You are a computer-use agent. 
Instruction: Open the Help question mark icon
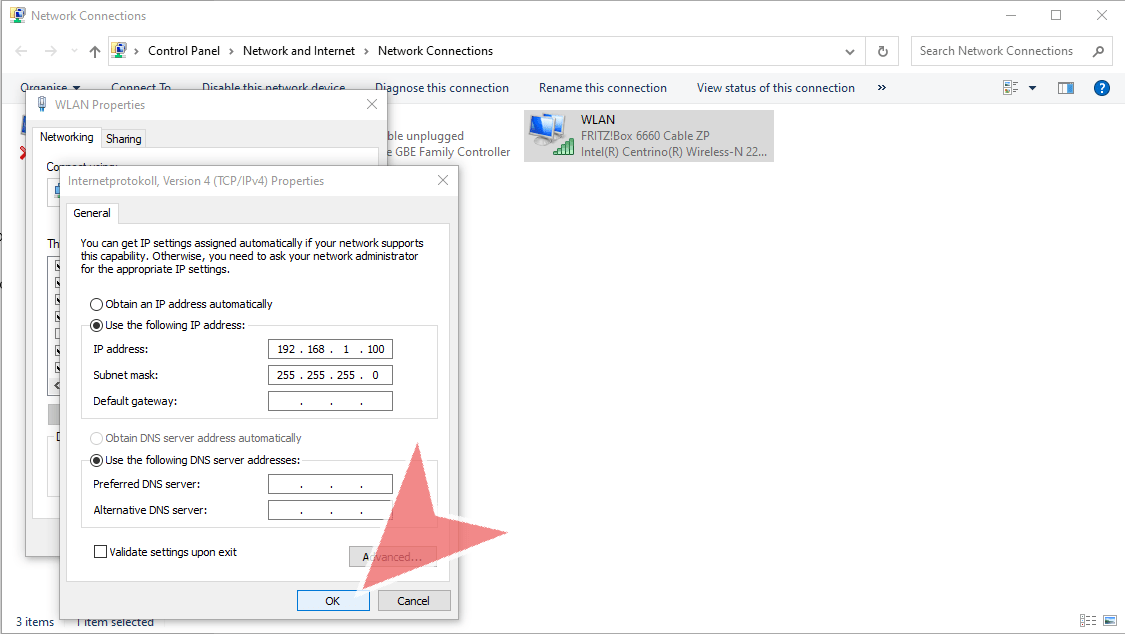tap(1102, 88)
